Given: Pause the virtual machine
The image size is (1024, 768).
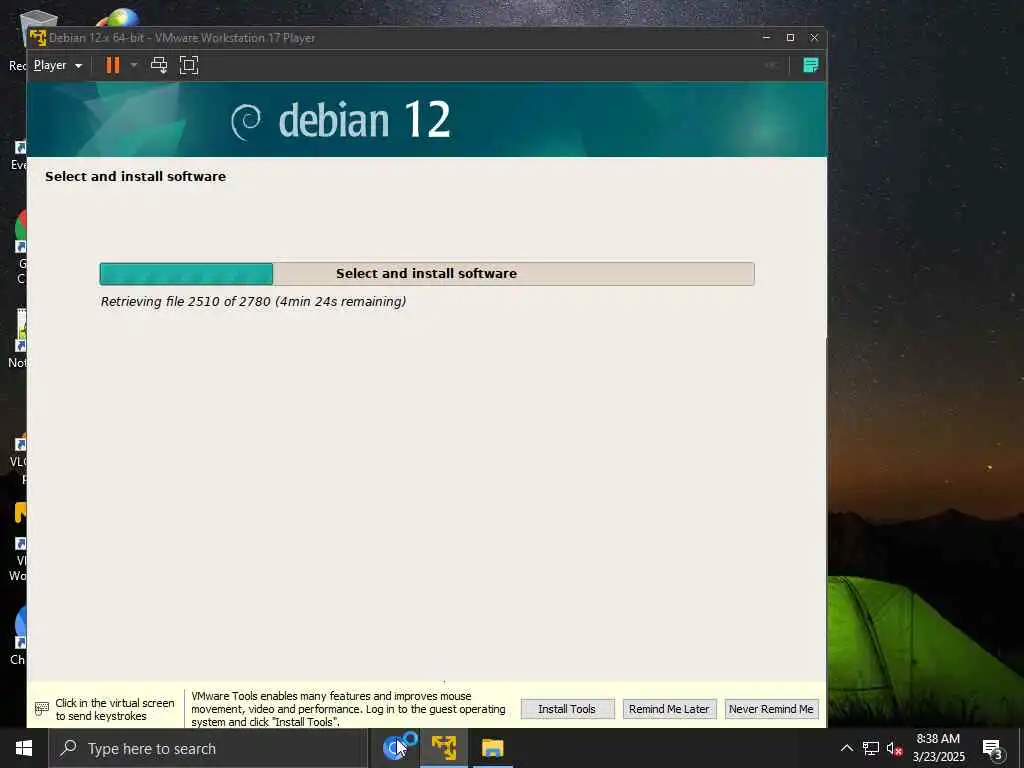Looking at the screenshot, I should click(x=113, y=65).
